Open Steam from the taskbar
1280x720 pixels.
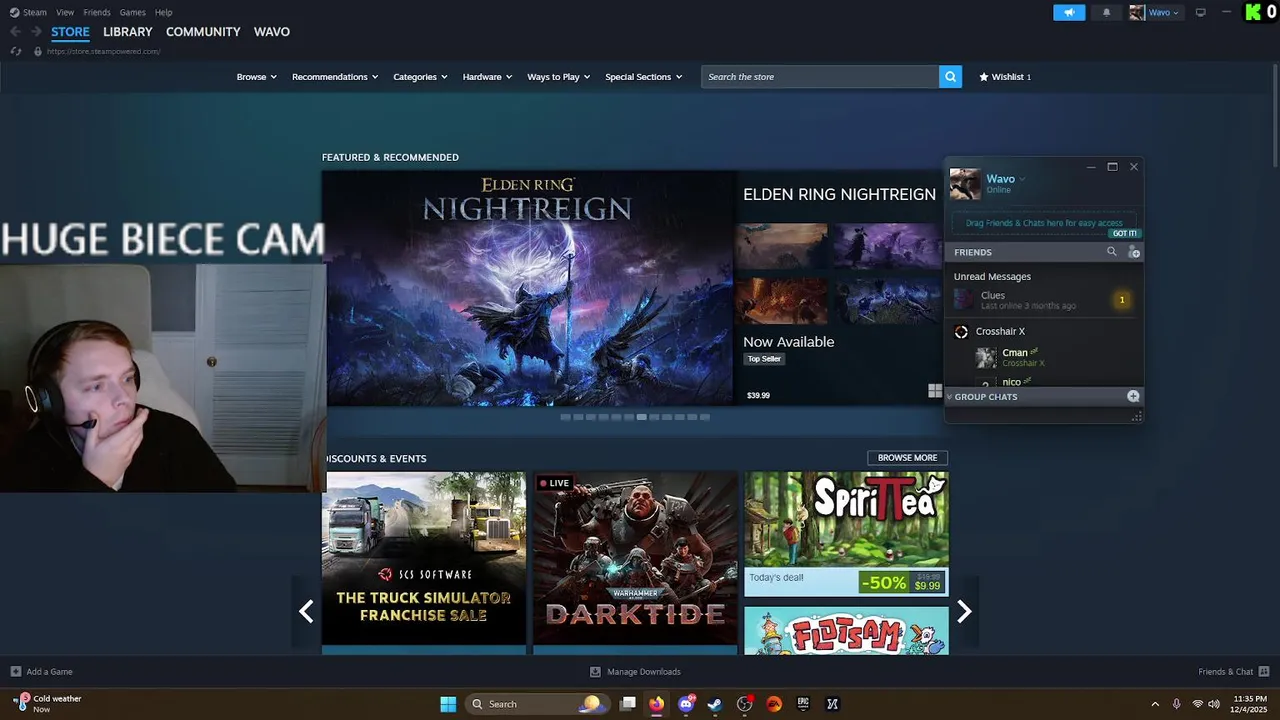tap(715, 704)
